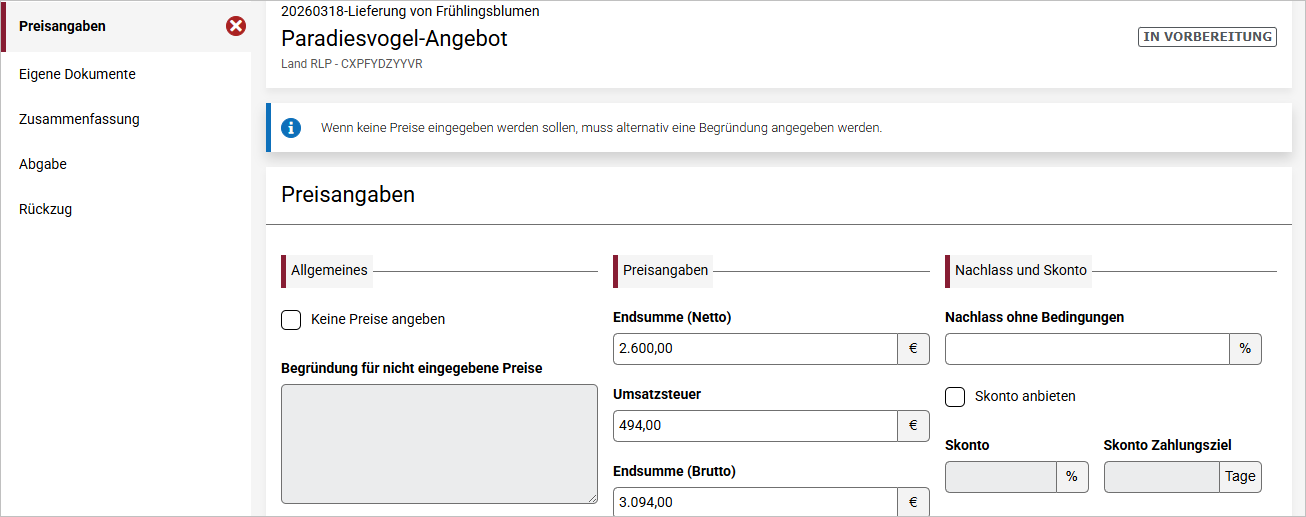Click the red error icon beside Preisangaben
1306x517 pixels.
tap(236, 26)
